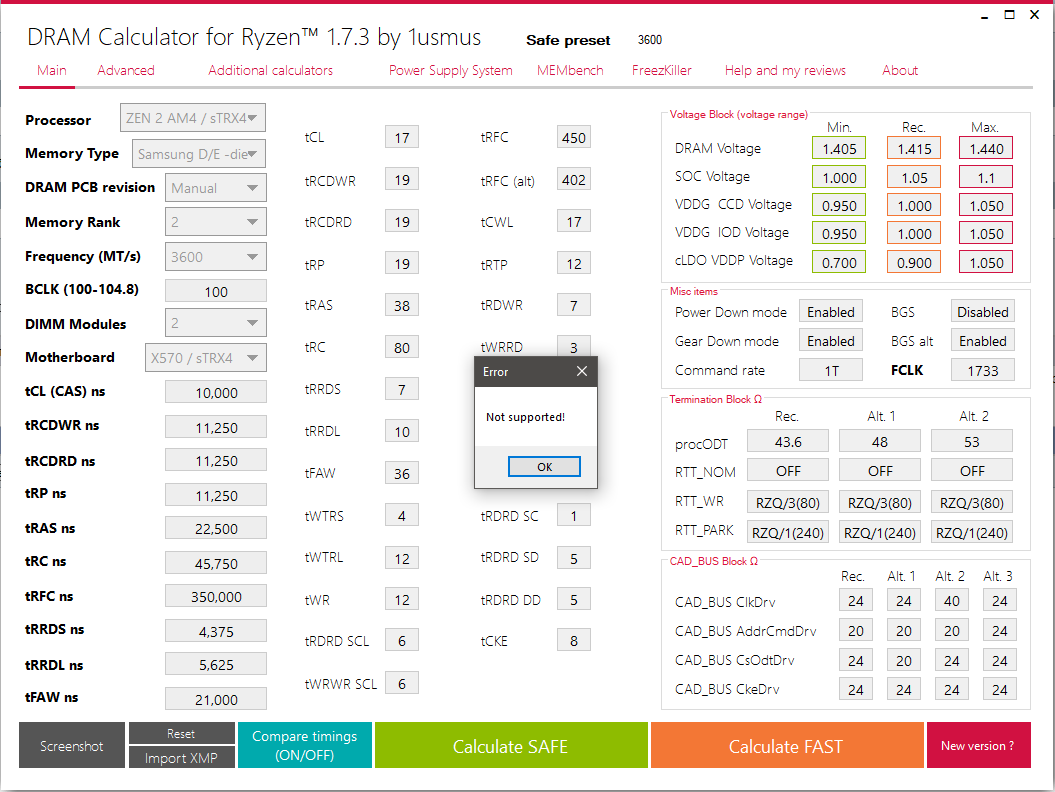This screenshot has height=792, width=1055.
Task: Click the tCL value 17
Action: coord(402,137)
